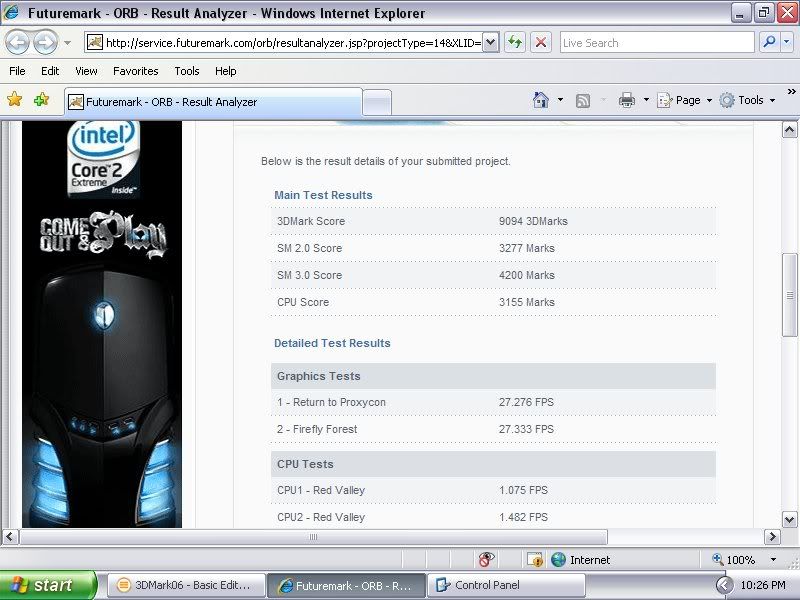
Task: Click the vertical scrollbar thumb
Action: 789,295
